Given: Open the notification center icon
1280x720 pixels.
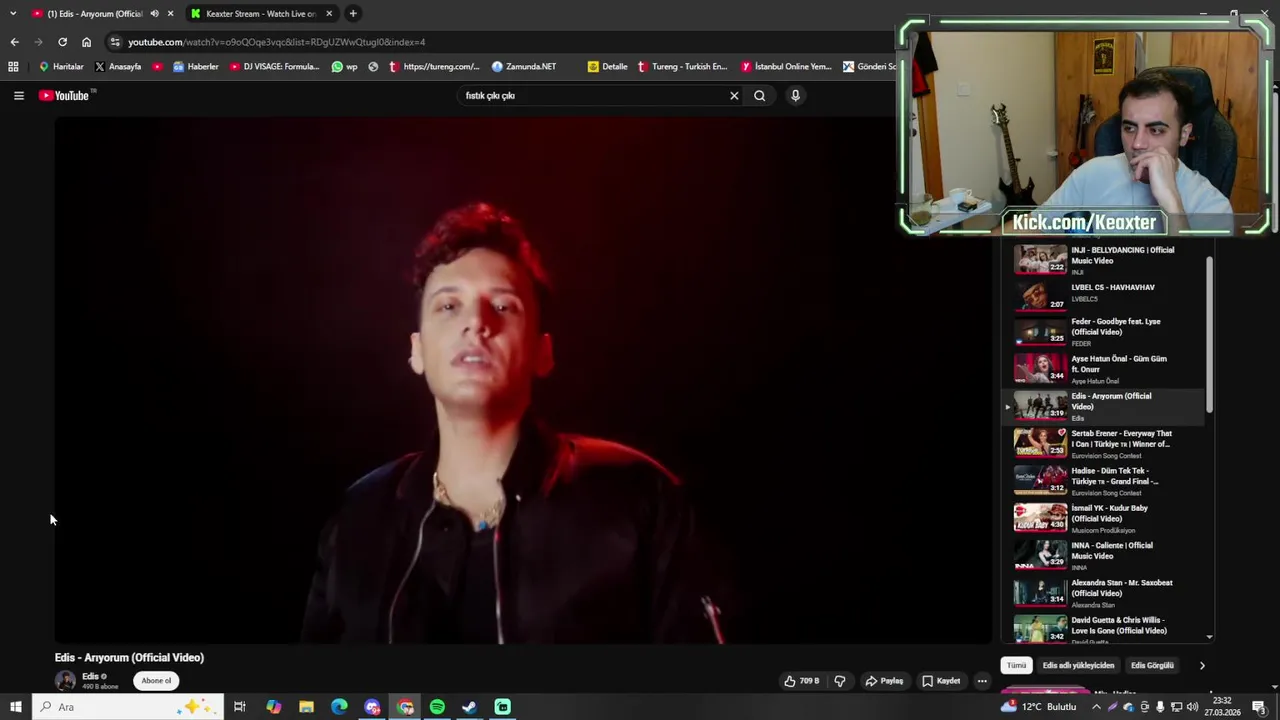Looking at the screenshot, I should [x=1259, y=707].
